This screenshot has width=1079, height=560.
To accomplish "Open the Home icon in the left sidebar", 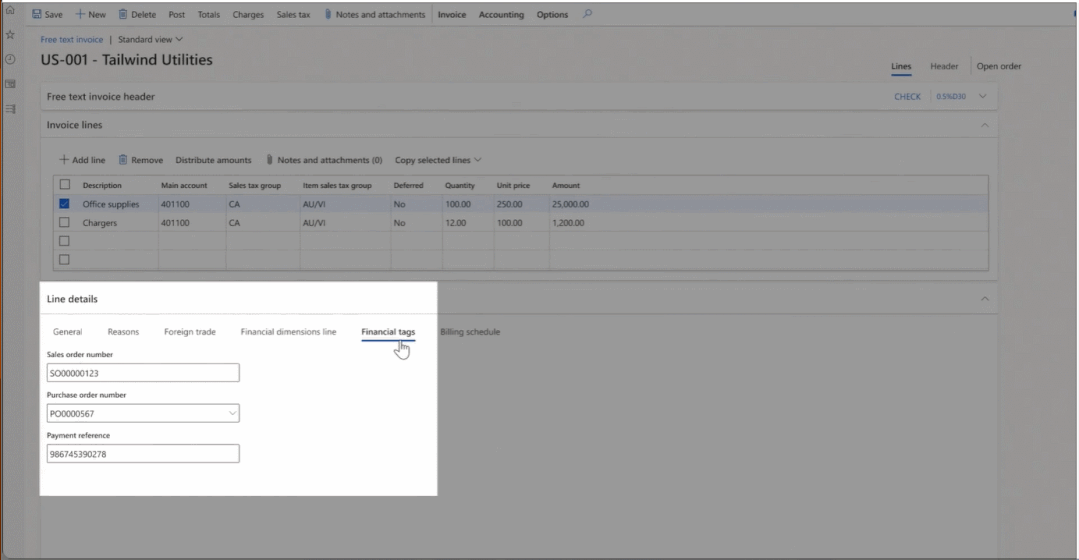I will pyautogui.click(x=10, y=10).
